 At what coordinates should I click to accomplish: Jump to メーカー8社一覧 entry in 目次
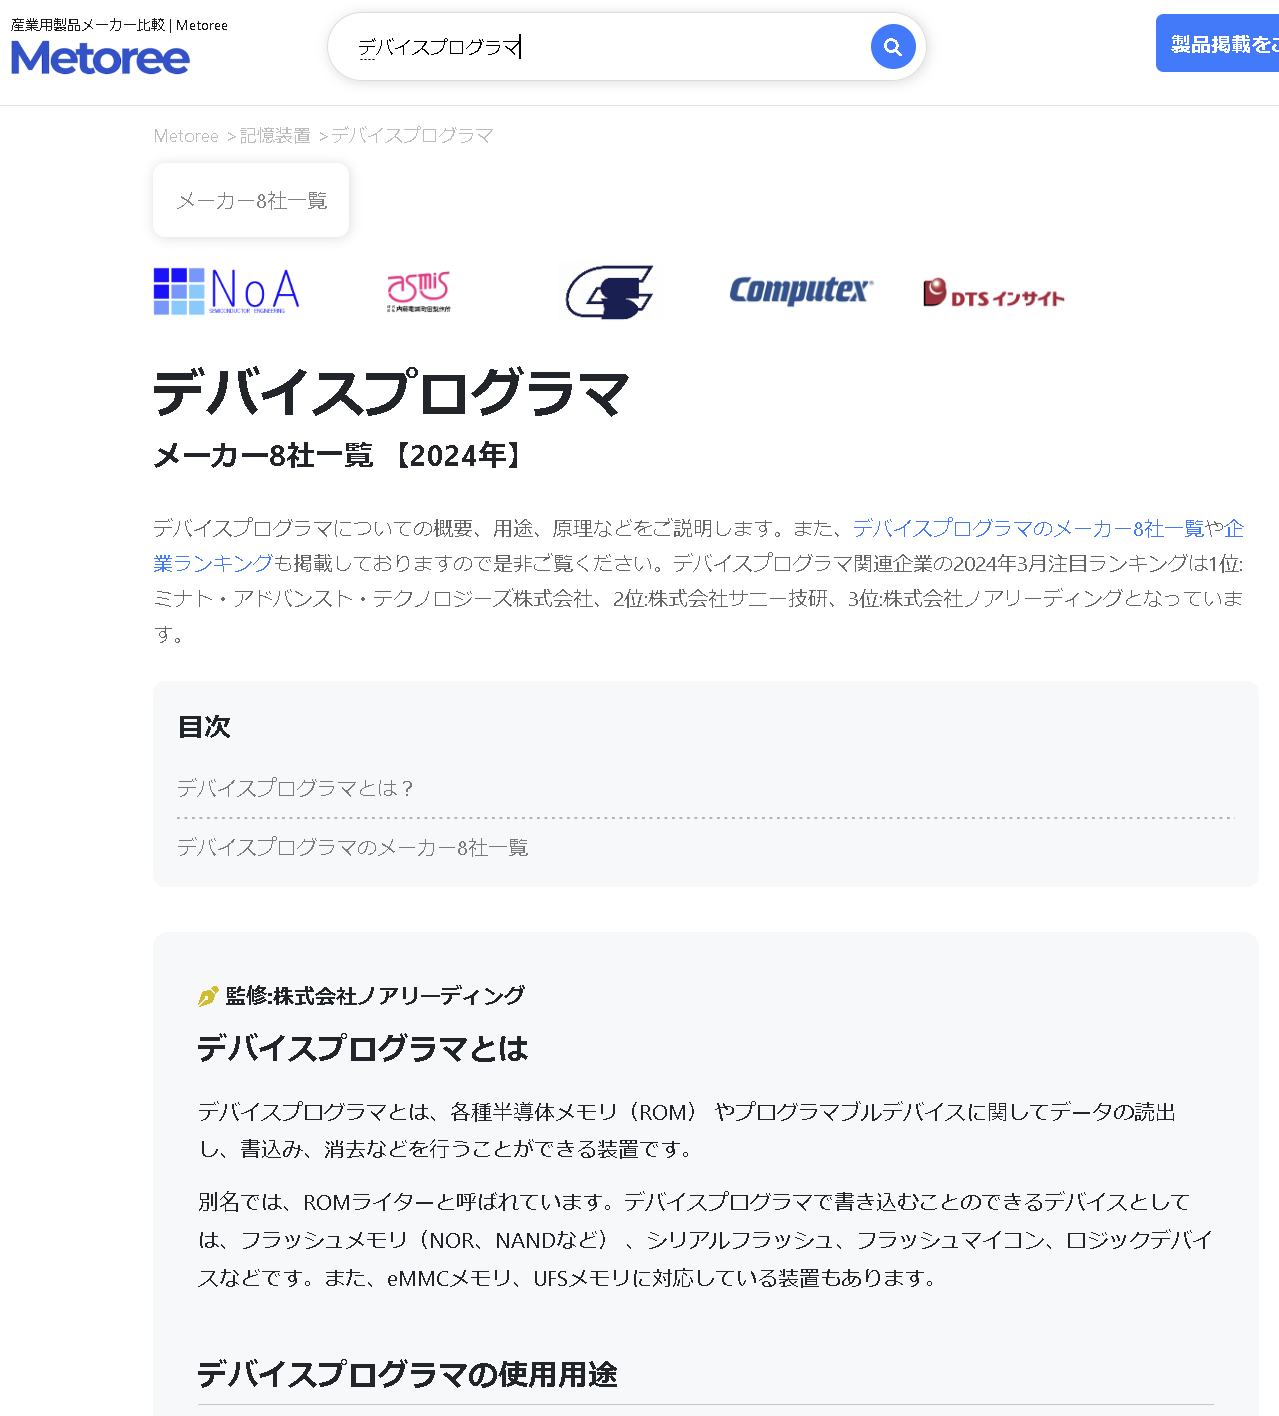353,848
